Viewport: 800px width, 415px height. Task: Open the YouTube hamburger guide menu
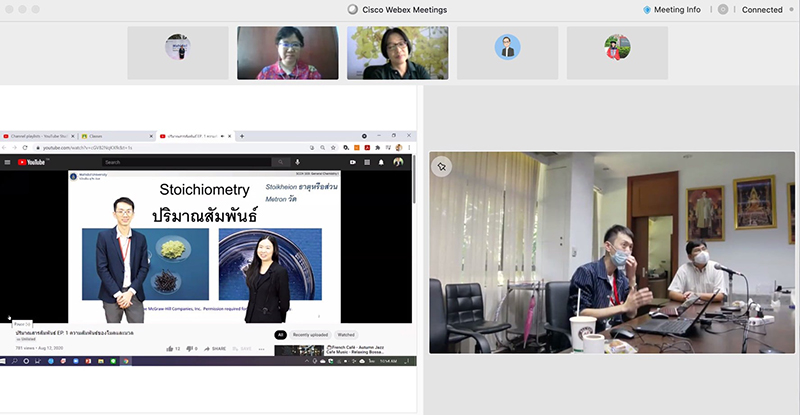pyautogui.click(x=8, y=162)
